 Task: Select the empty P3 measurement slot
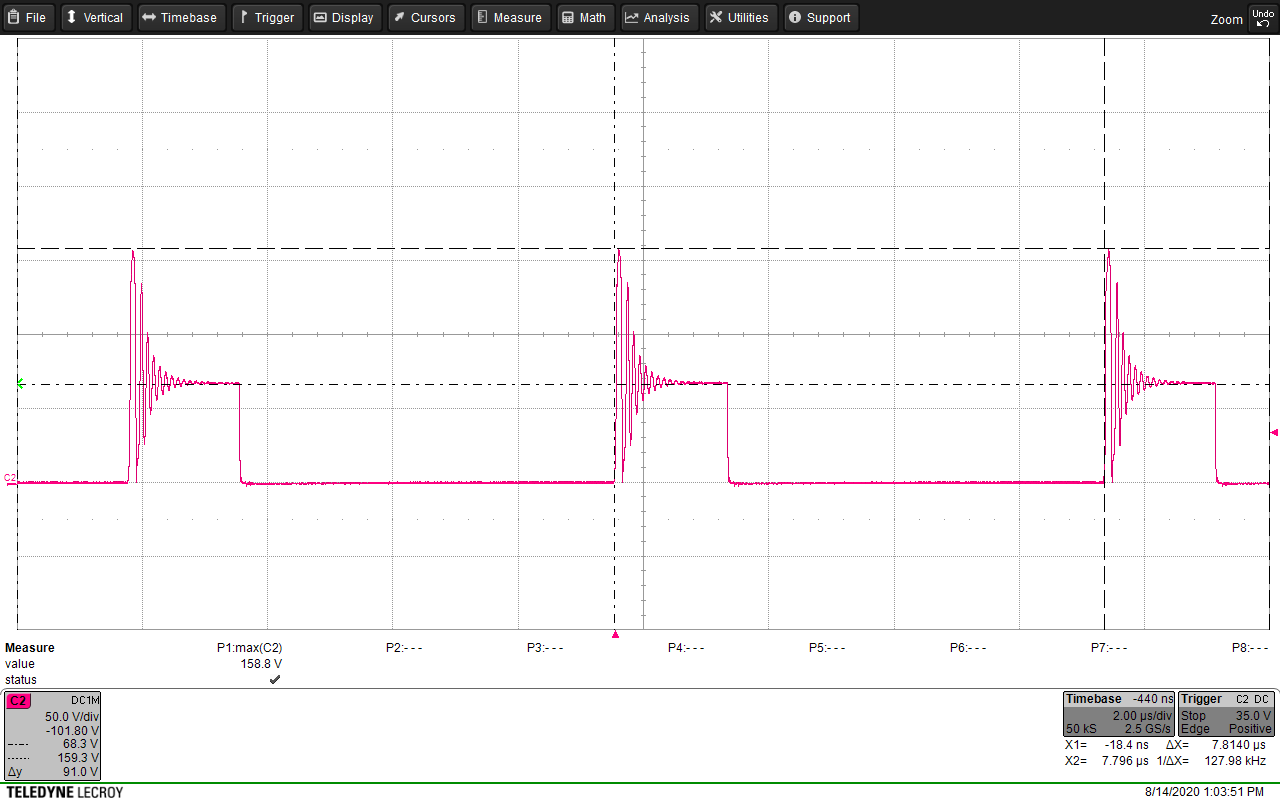coord(545,648)
